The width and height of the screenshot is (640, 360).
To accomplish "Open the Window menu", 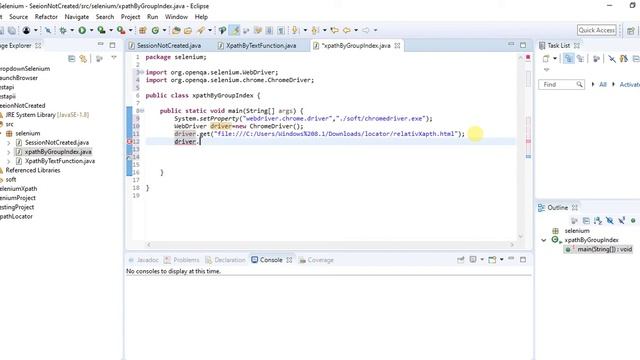I will pyautogui.click(x=176, y=17).
